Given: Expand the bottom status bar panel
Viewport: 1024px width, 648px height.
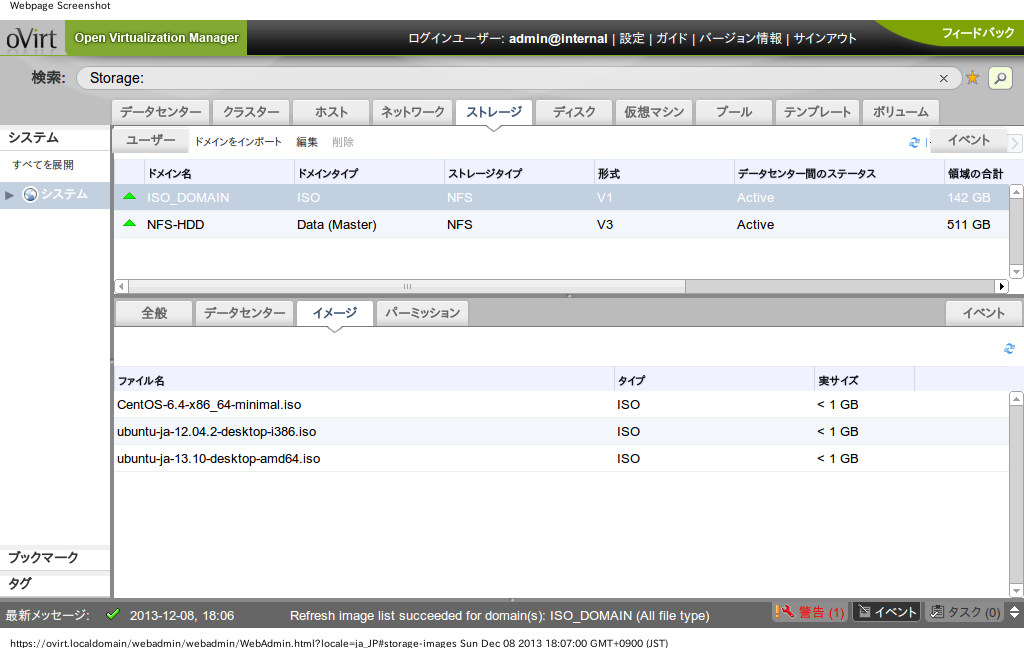Looking at the screenshot, I should pyautogui.click(x=1014, y=612).
